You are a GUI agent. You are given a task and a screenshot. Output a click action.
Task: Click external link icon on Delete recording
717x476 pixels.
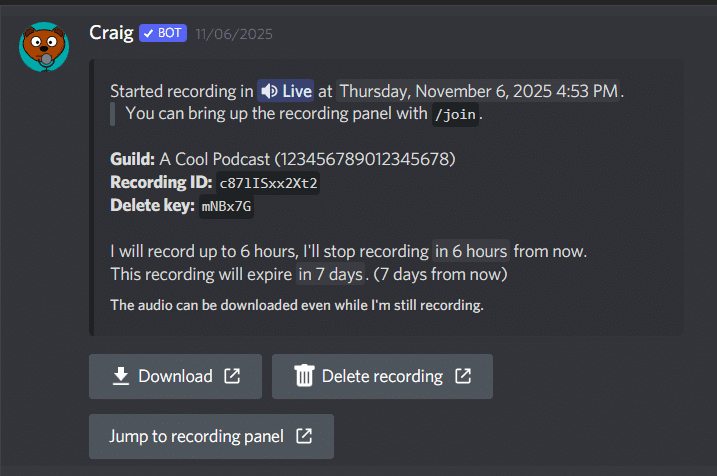pyautogui.click(x=463, y=376)
